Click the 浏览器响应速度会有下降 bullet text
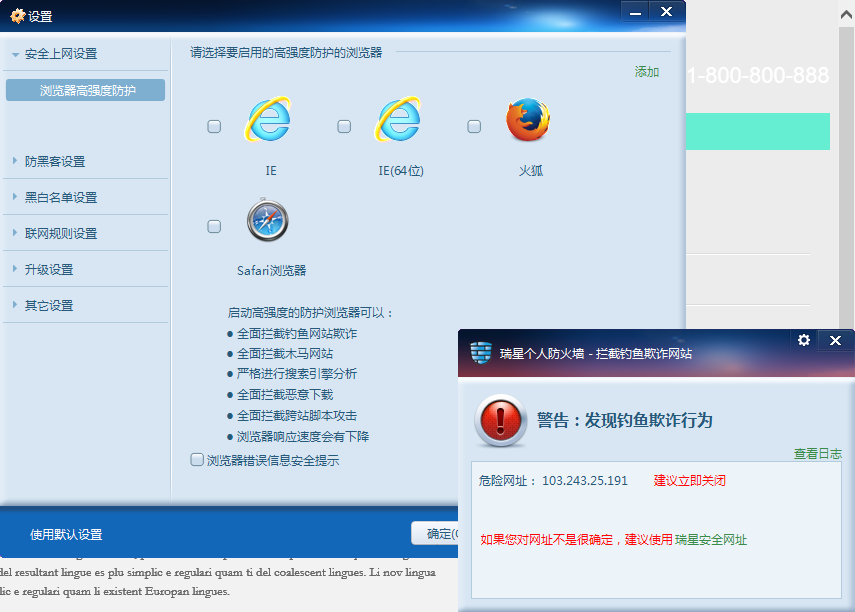855x612 pixels. 303,437
